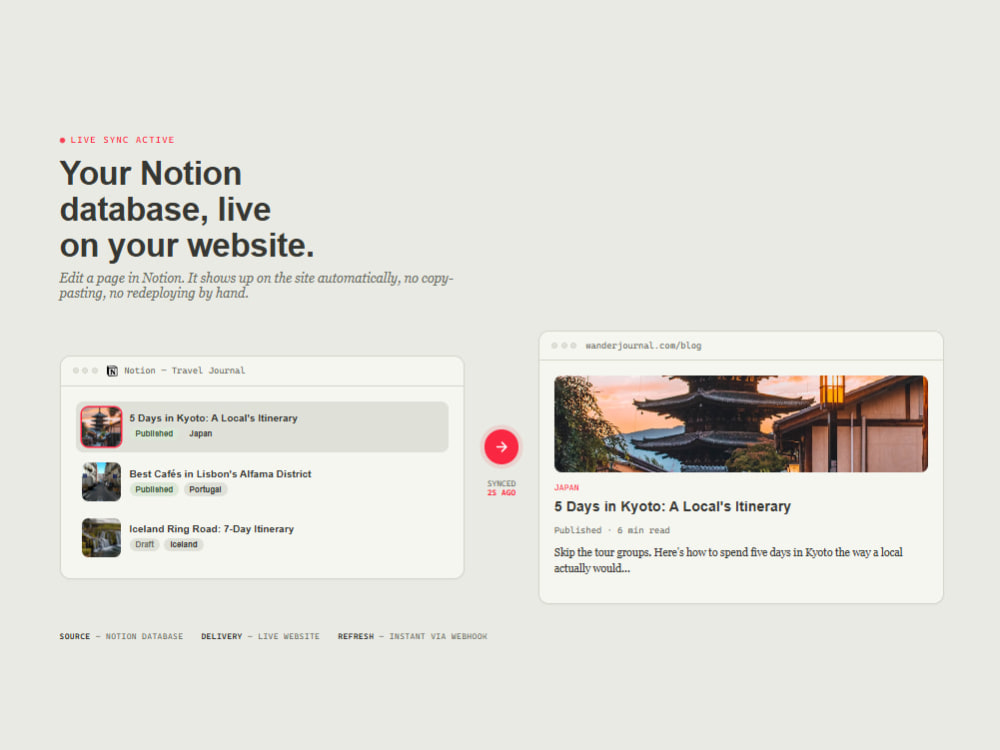Open the Iceland waterfall thumbnail
Viewport: 1000px width, 750px height.
(101, 537)
